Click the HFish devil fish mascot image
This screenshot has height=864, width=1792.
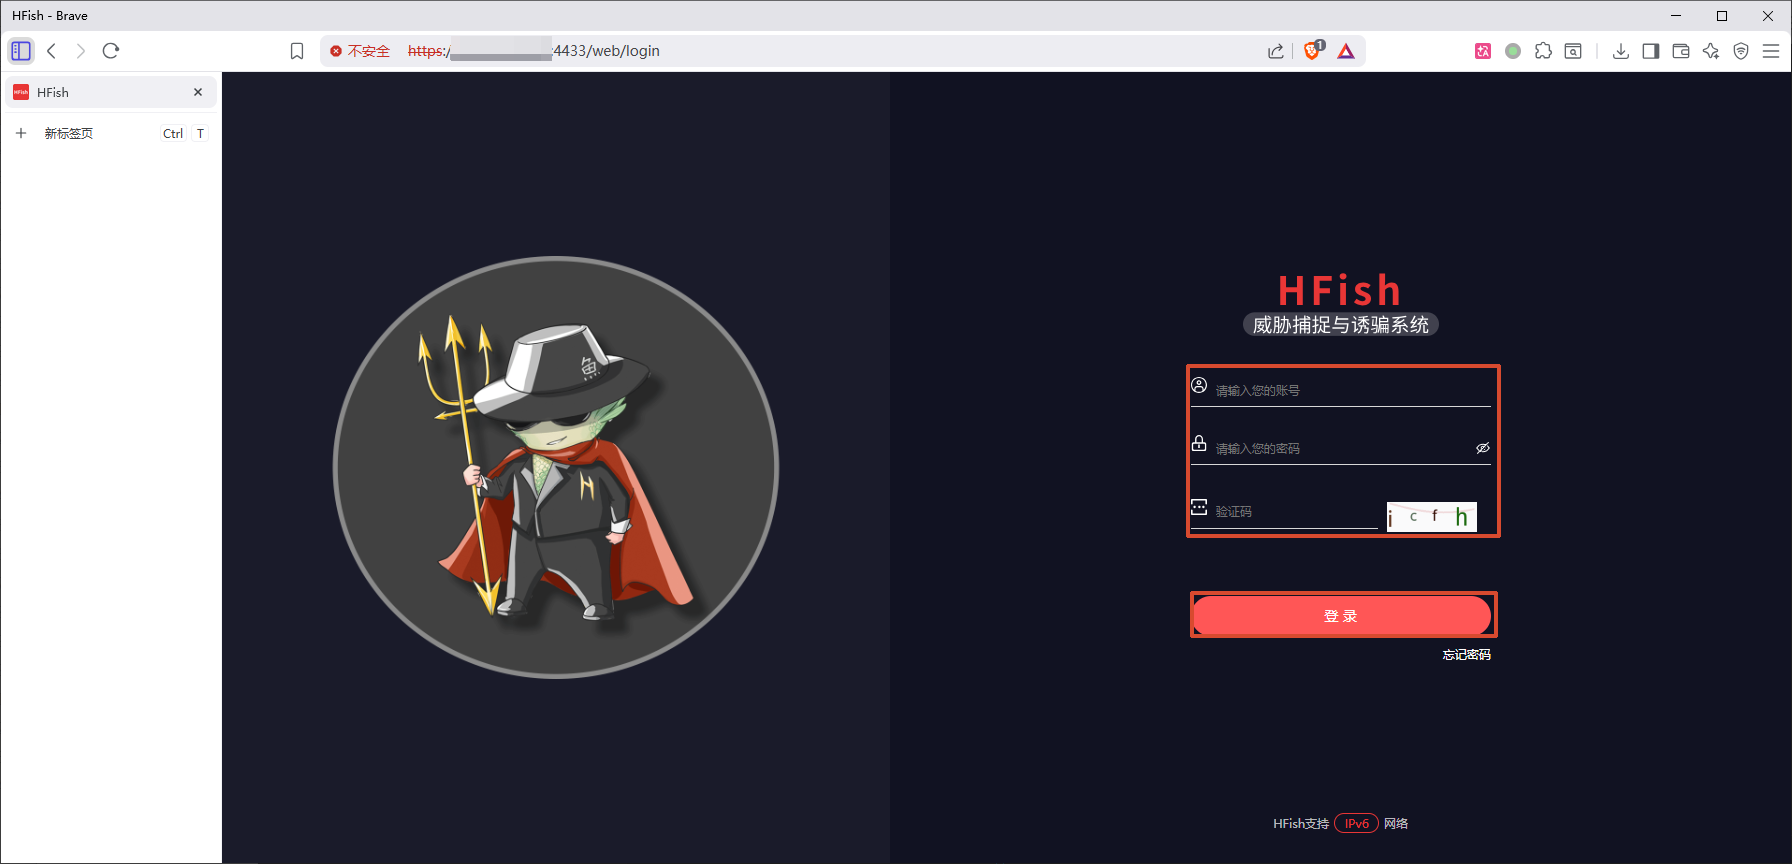coord(556,467)
